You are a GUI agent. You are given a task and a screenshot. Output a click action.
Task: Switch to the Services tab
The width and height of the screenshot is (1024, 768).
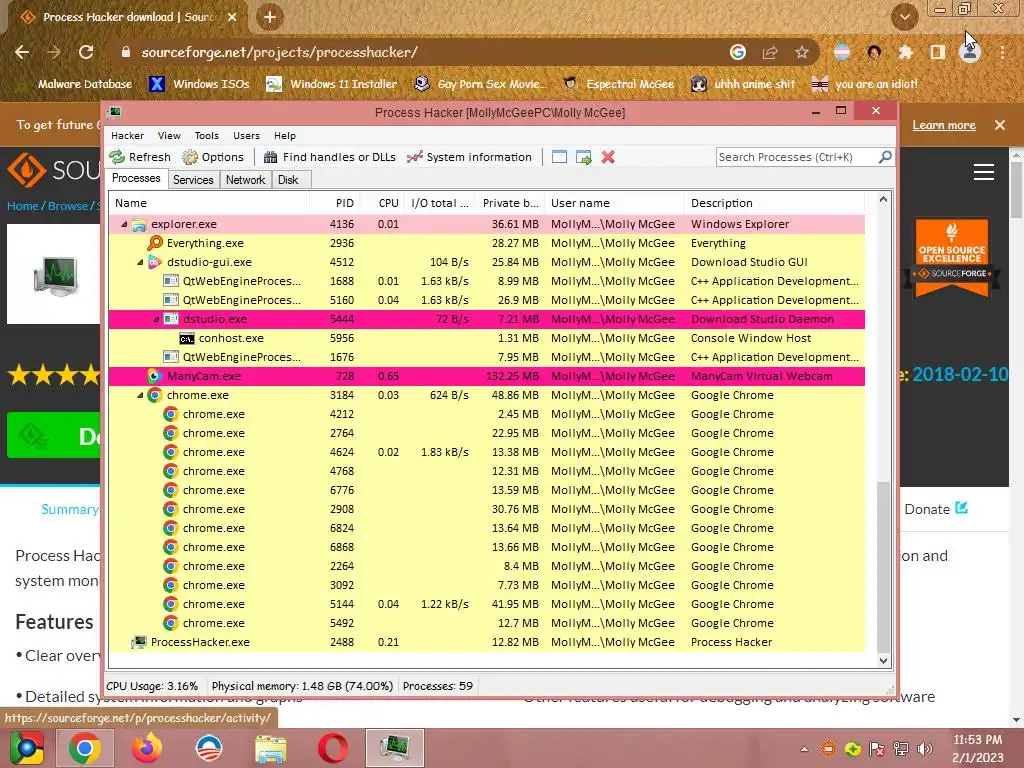click(193, 180)
